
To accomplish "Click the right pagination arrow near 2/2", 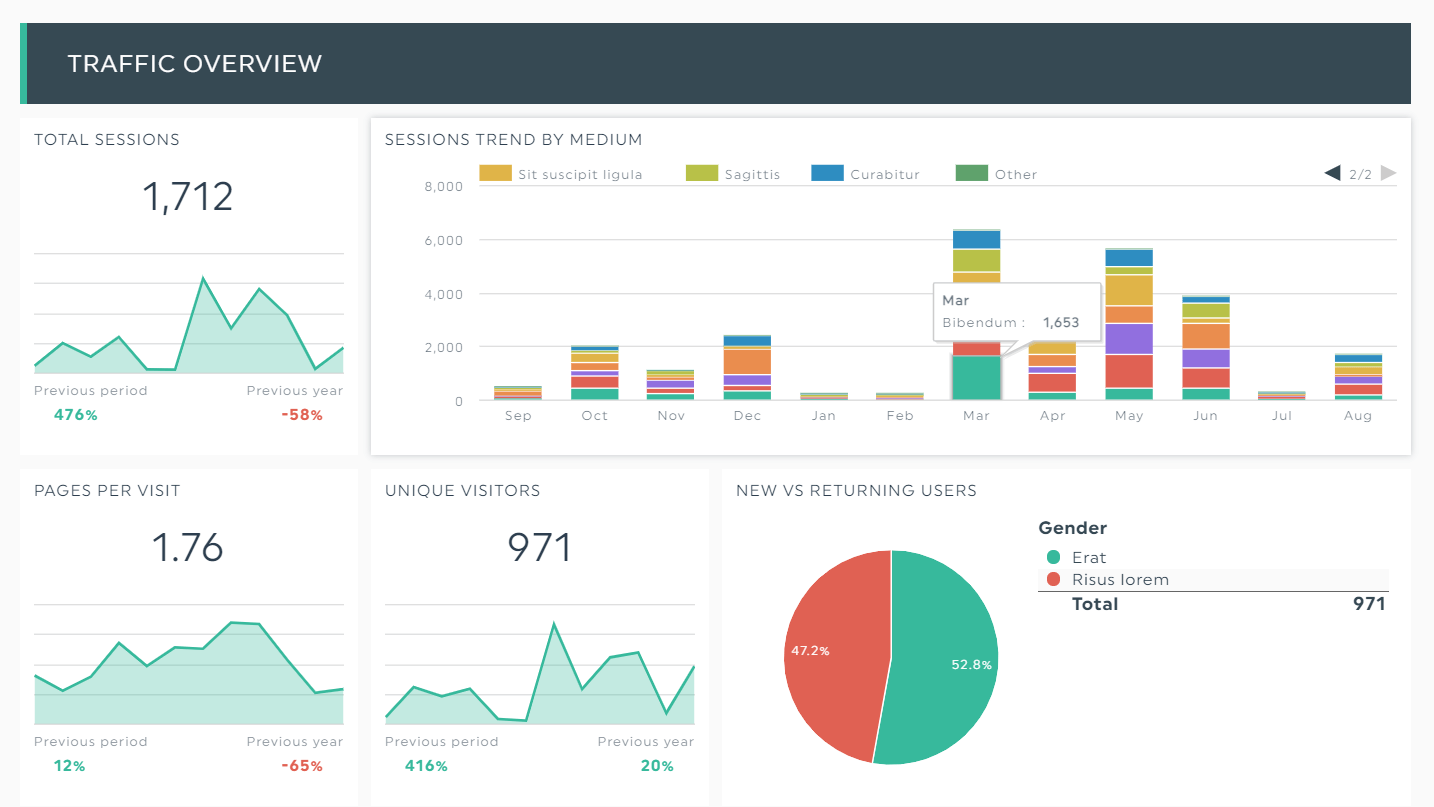I will (x=1388, y=172).
